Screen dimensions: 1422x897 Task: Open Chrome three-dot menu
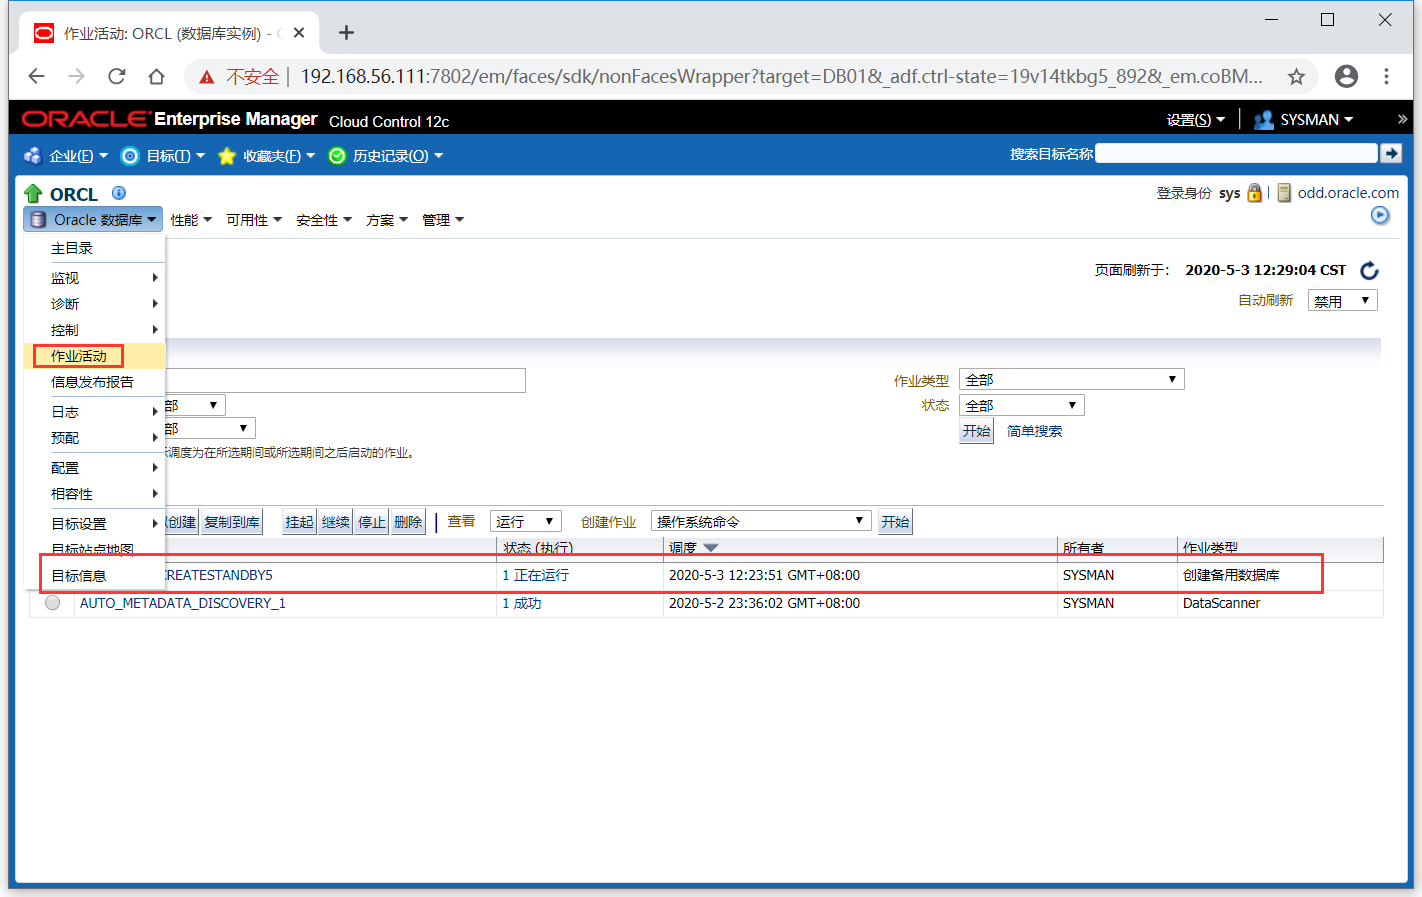pos(1386,76)
